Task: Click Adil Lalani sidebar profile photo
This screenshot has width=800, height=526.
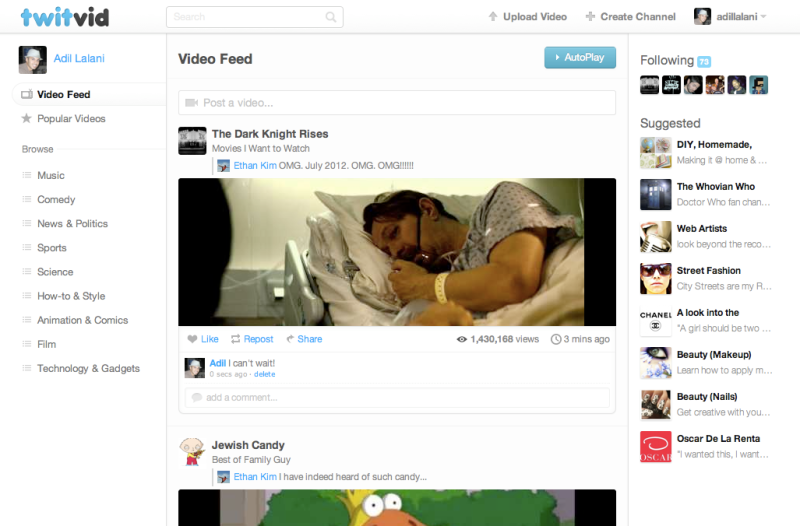Action: click(33, 60)
